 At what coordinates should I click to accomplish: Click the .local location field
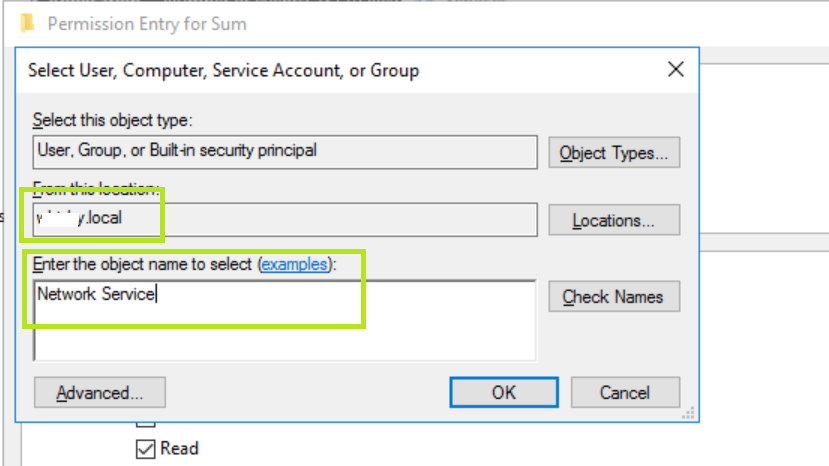(x=285, y=219)
